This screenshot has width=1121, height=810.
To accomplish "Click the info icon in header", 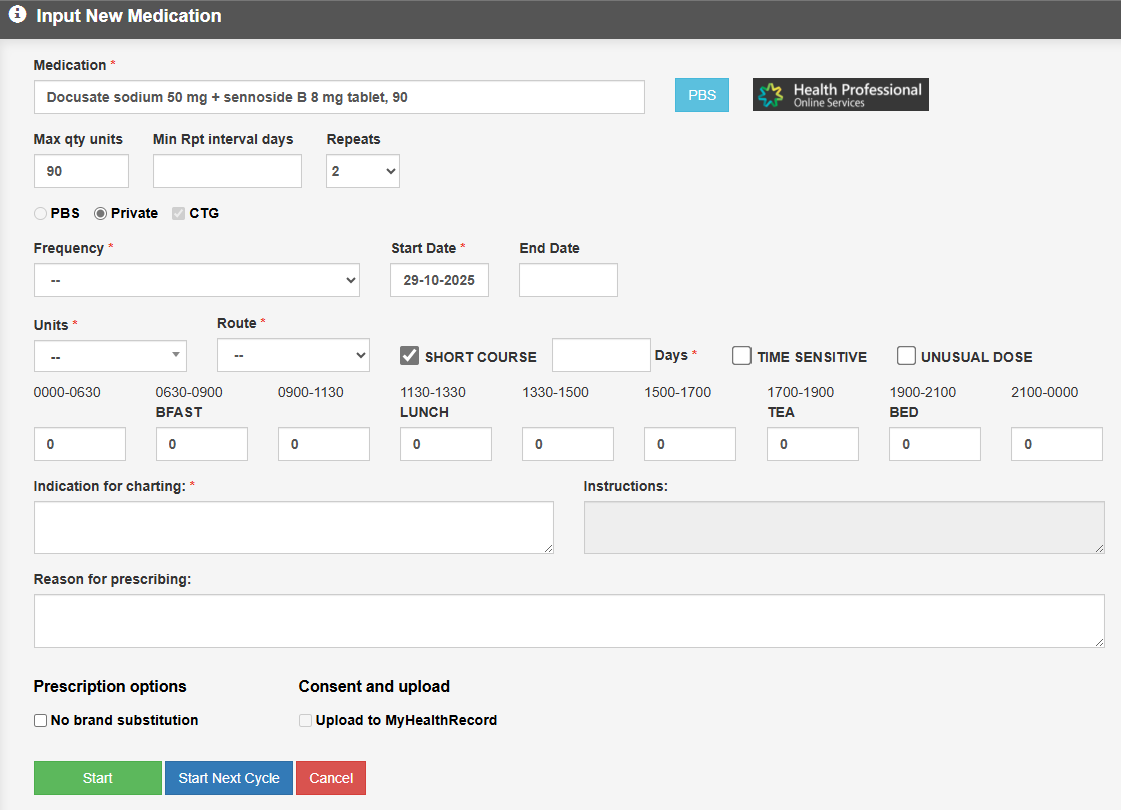I will pyautogui.click(x=17, y=16).
